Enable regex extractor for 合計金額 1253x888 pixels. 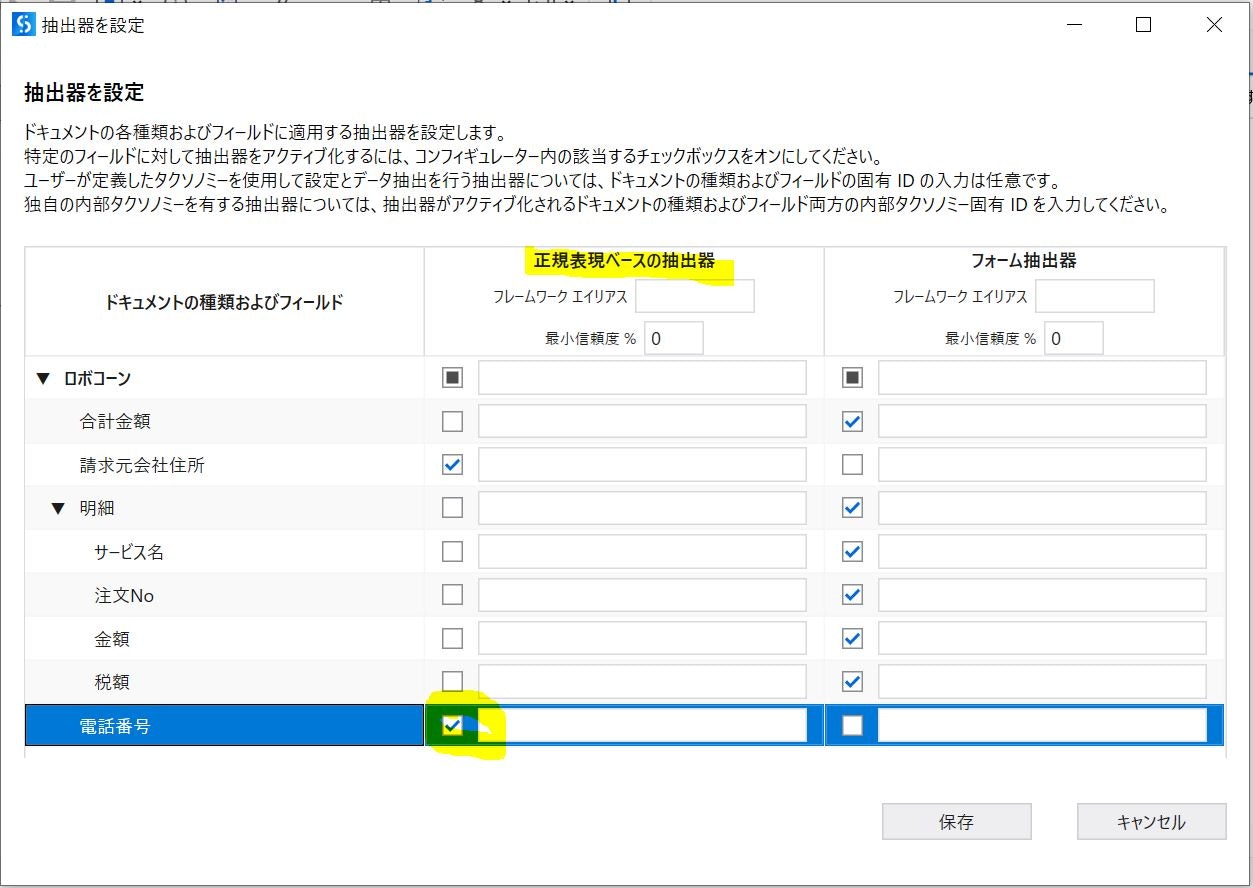[x=451, y=420]
